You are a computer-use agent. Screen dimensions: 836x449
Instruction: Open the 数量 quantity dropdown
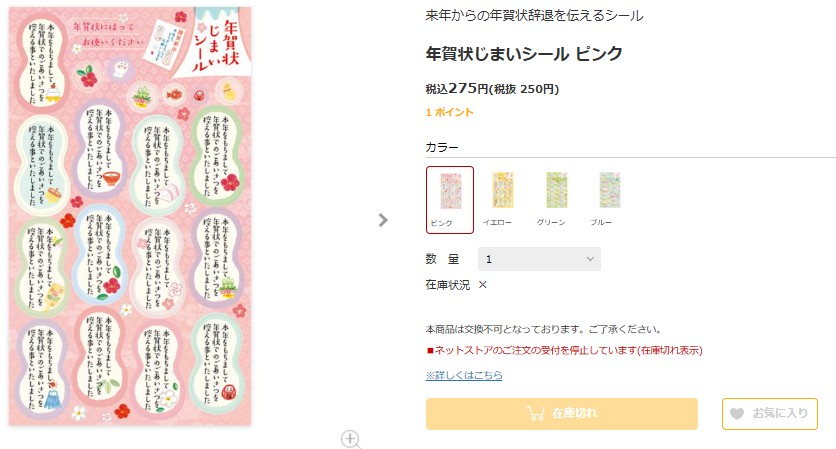pyautogui.click(x=539, y=259)
